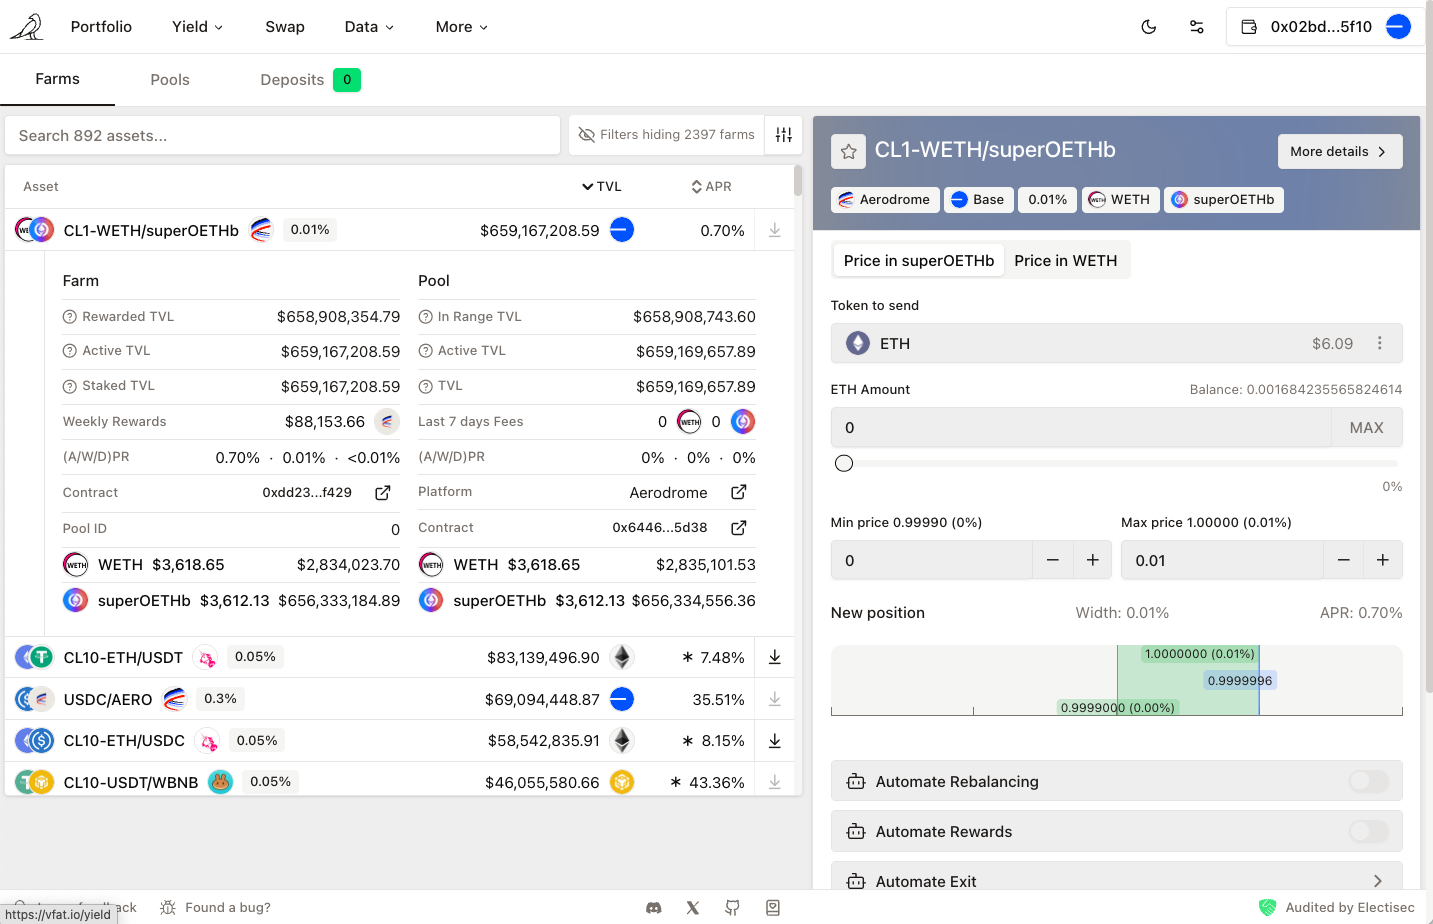
Task: Switch to the Pools tab
Action: tap(170, 80)
